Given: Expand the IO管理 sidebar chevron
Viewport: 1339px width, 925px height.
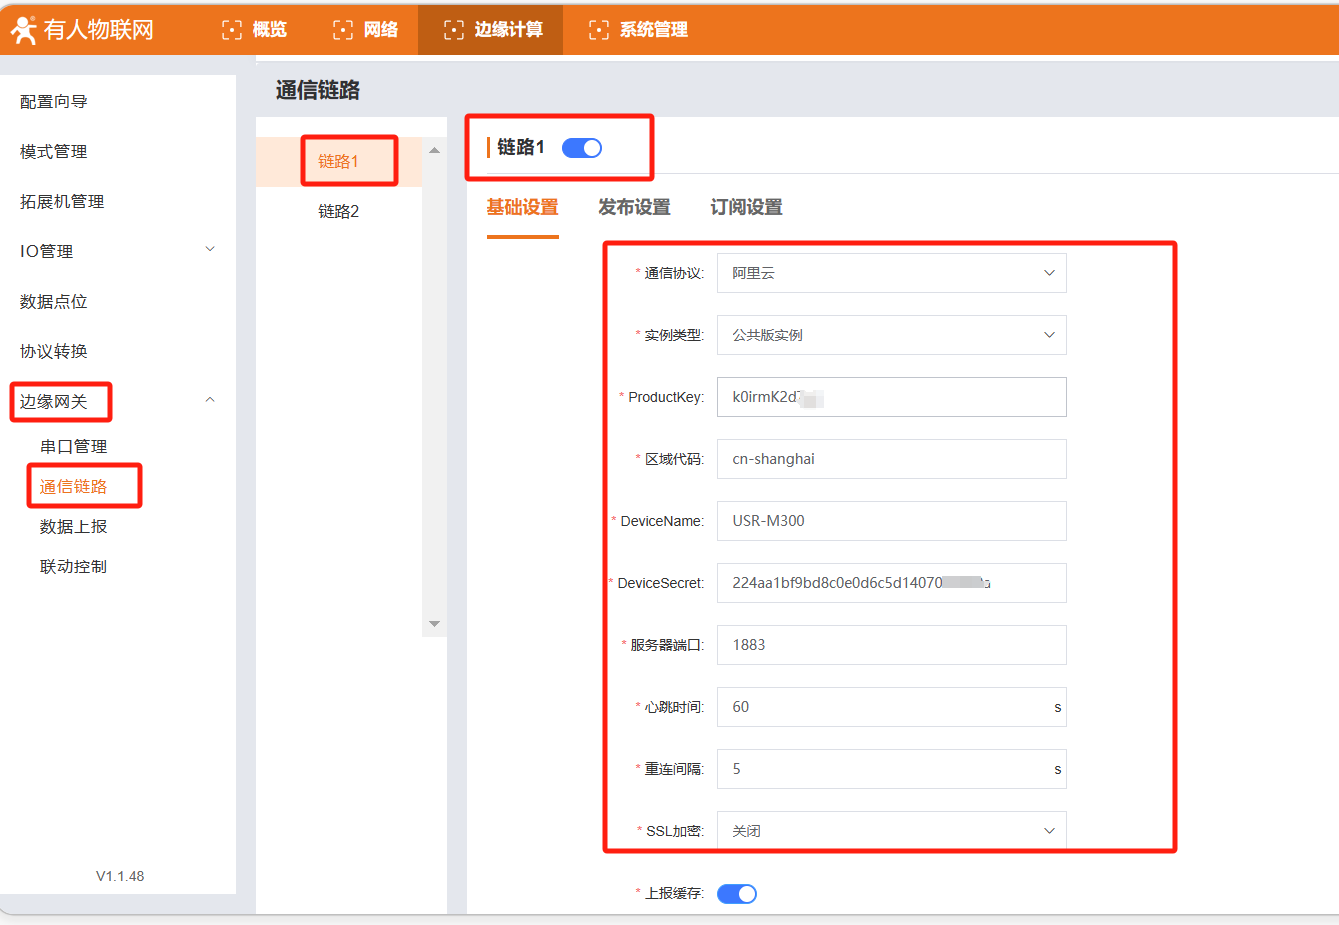Looking at the screenshot, I should pyautogui.click(x=210, y=250).
